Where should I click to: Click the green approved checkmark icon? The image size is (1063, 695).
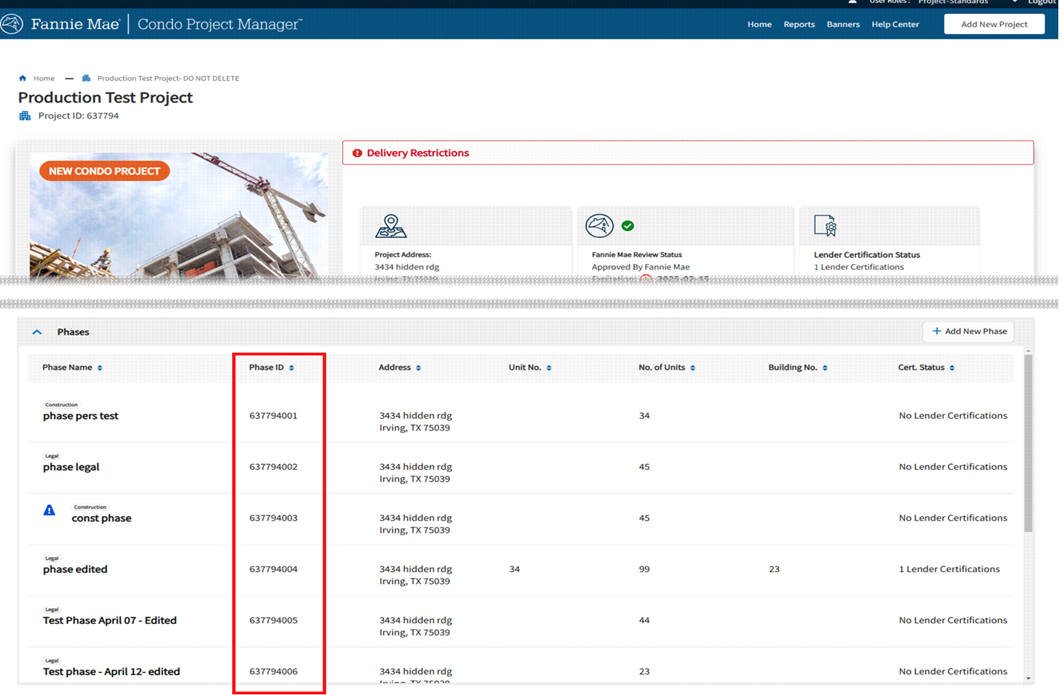pyautogui.click(x=628, y=226)
